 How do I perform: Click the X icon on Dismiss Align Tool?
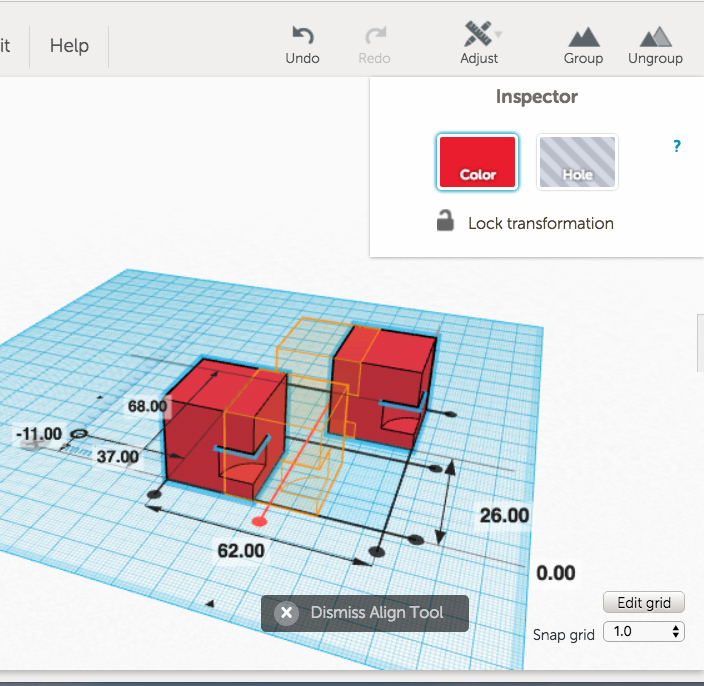coord(287,612)
